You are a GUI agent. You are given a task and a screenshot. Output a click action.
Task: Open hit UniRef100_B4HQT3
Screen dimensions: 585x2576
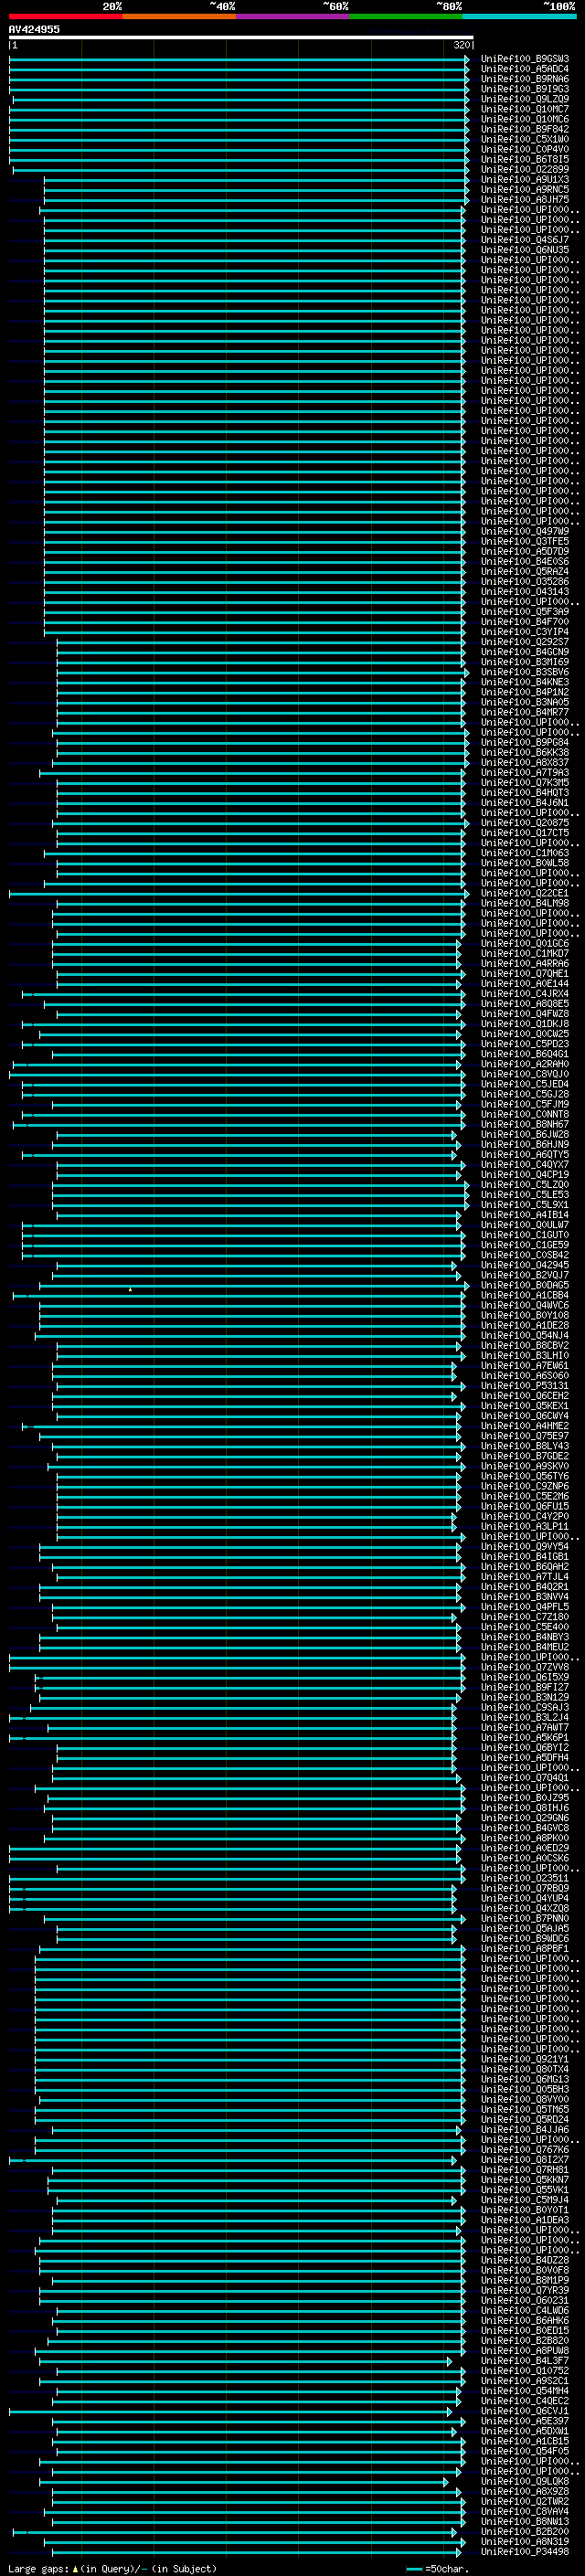(x=525, y=792)
